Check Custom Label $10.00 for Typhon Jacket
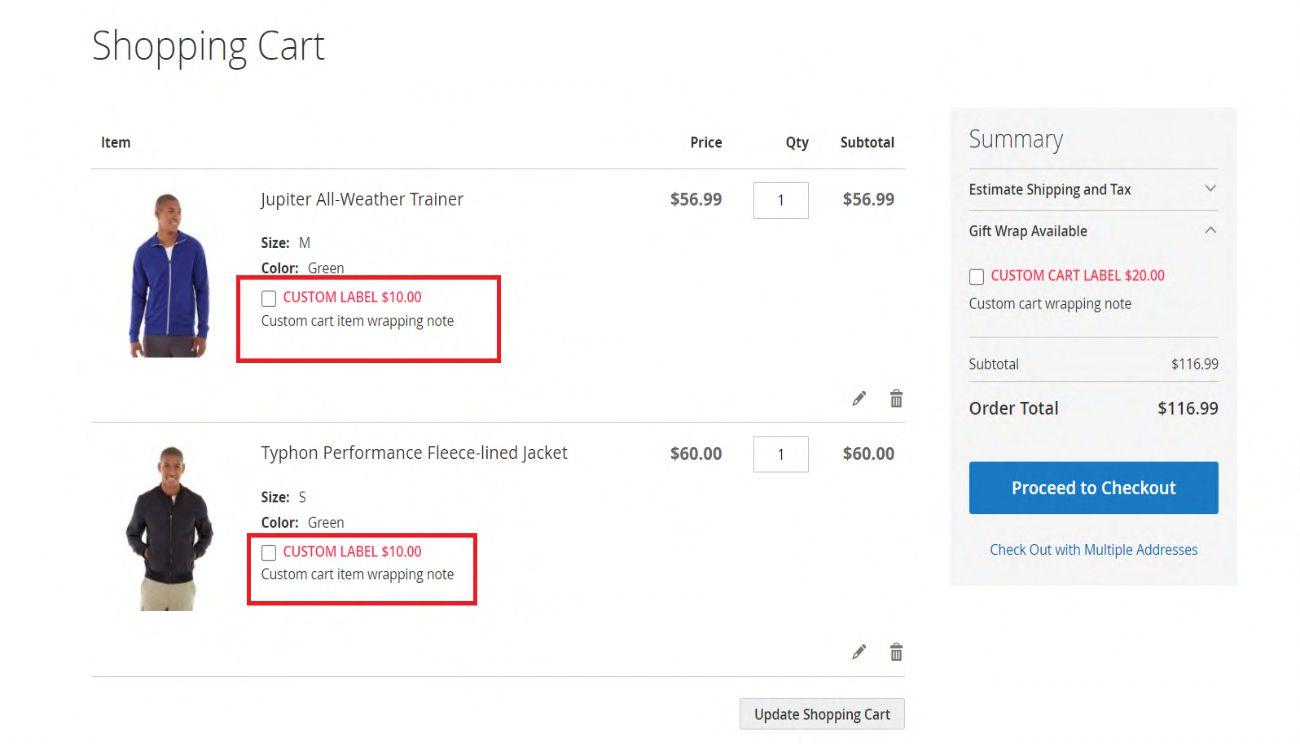1300x744 pixels. point(269,552)
